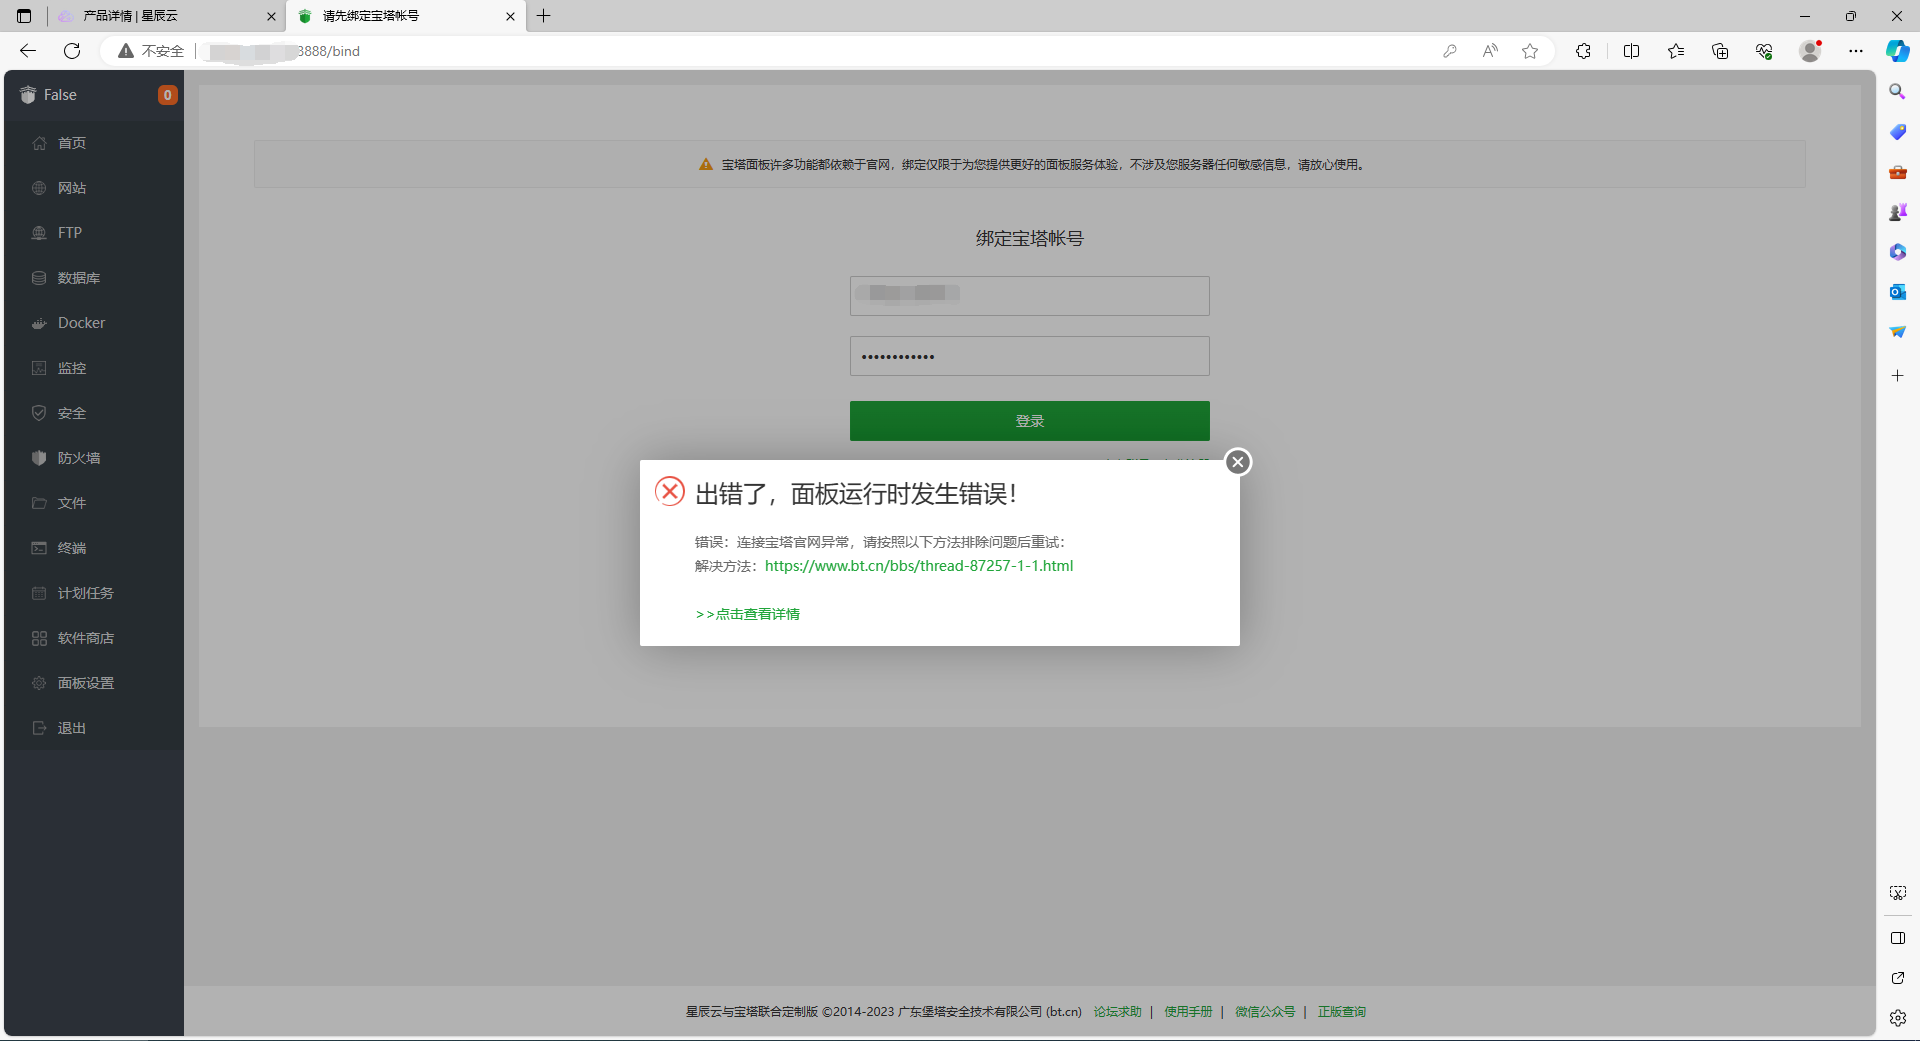Open browser extensions puzzle icon
This screenshot has height=1041, width=1920.
pyautogui.click(x=1583, y=51)
